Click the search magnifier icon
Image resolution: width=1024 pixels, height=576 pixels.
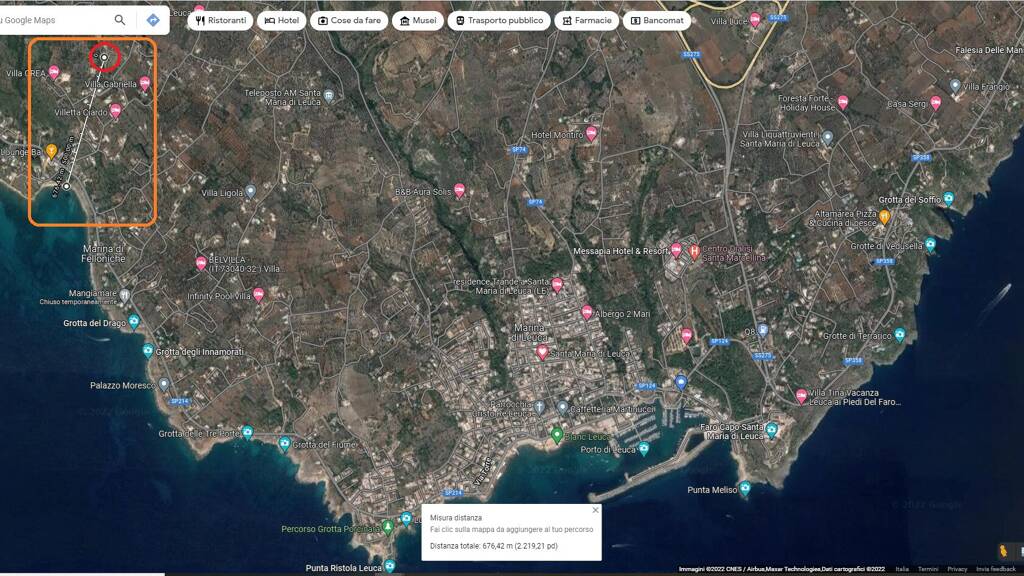(120, 20)
